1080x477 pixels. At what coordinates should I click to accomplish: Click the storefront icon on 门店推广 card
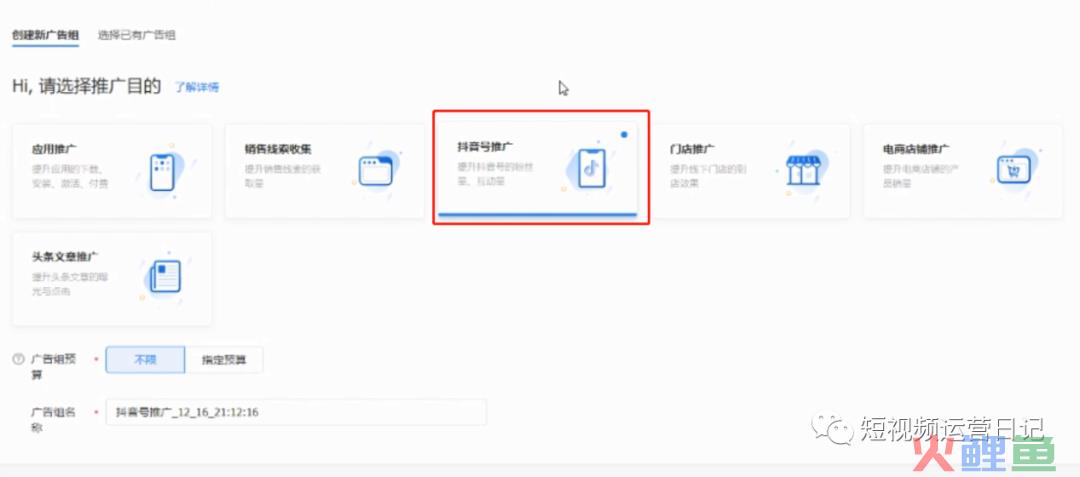pyautogui.click(x=804, y=170)
